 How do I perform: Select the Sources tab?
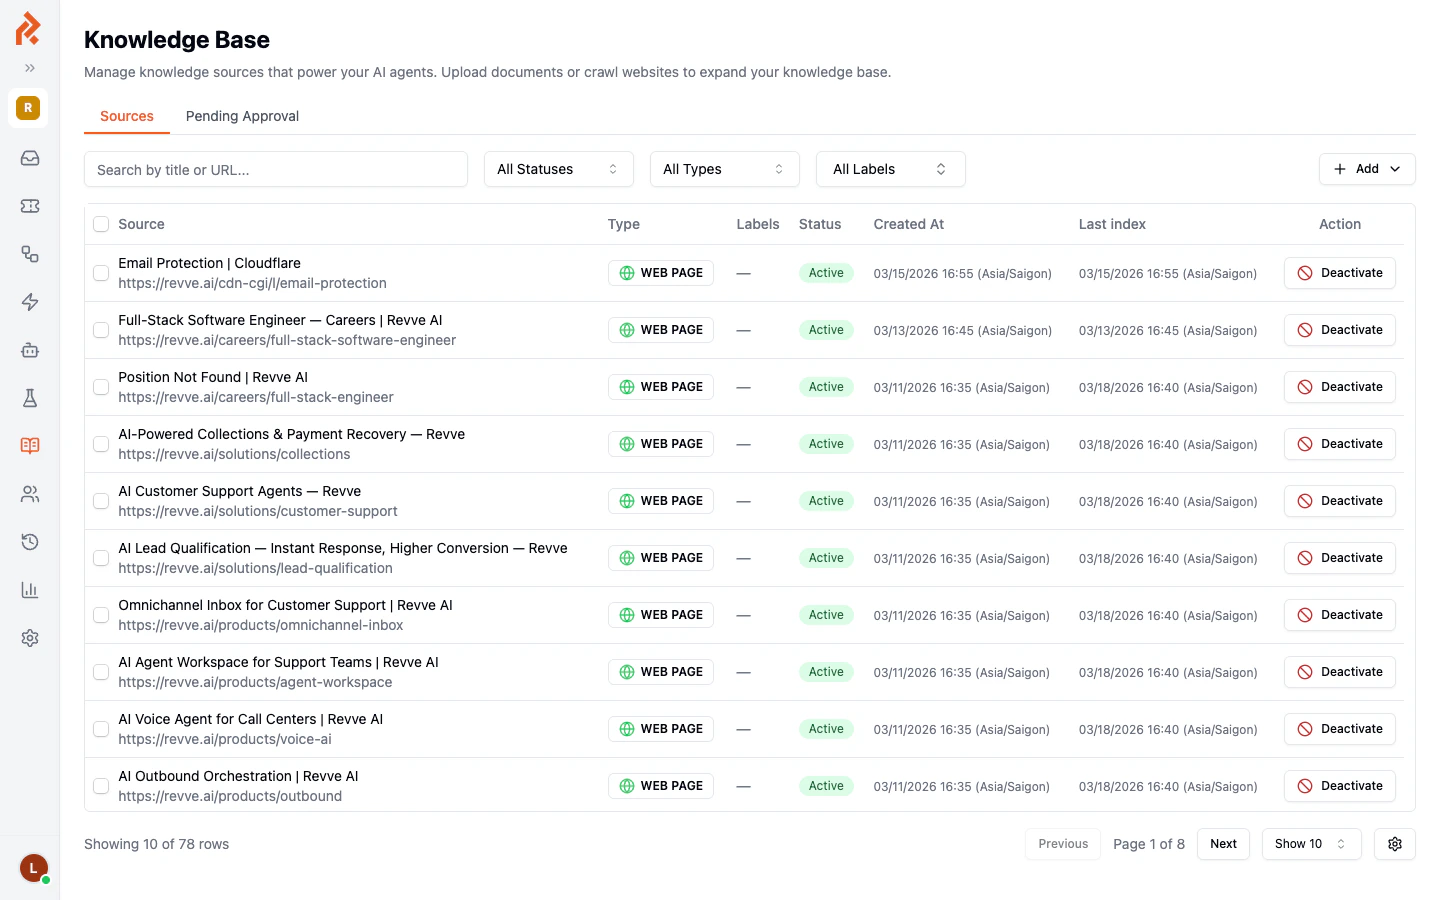(126, 116)
